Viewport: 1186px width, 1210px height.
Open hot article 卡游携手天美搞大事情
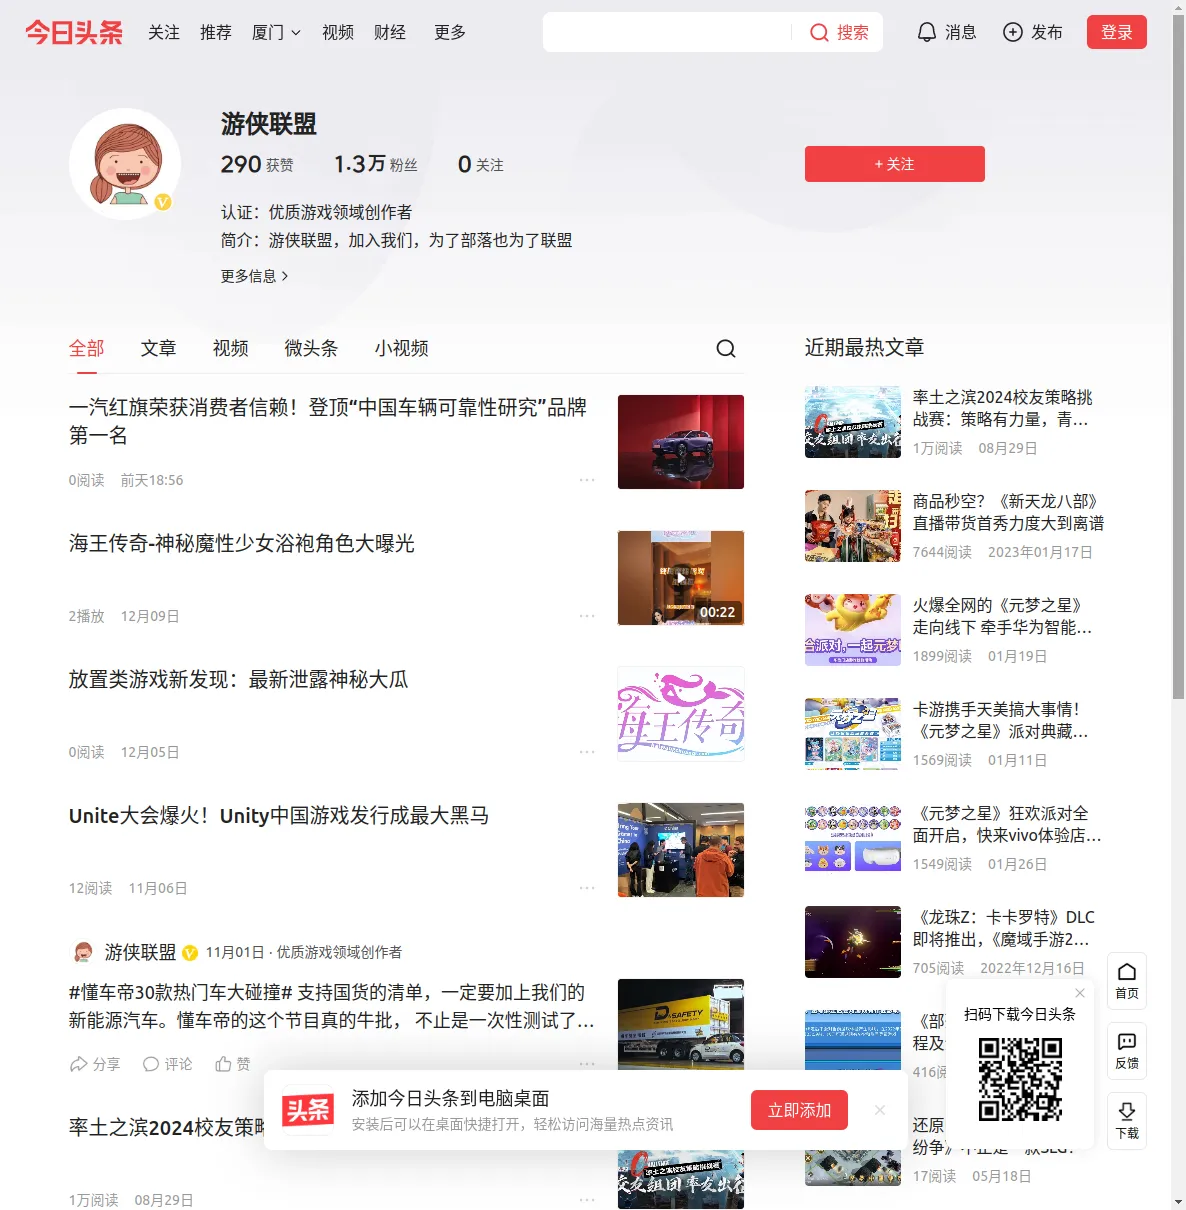point(1002,720)
